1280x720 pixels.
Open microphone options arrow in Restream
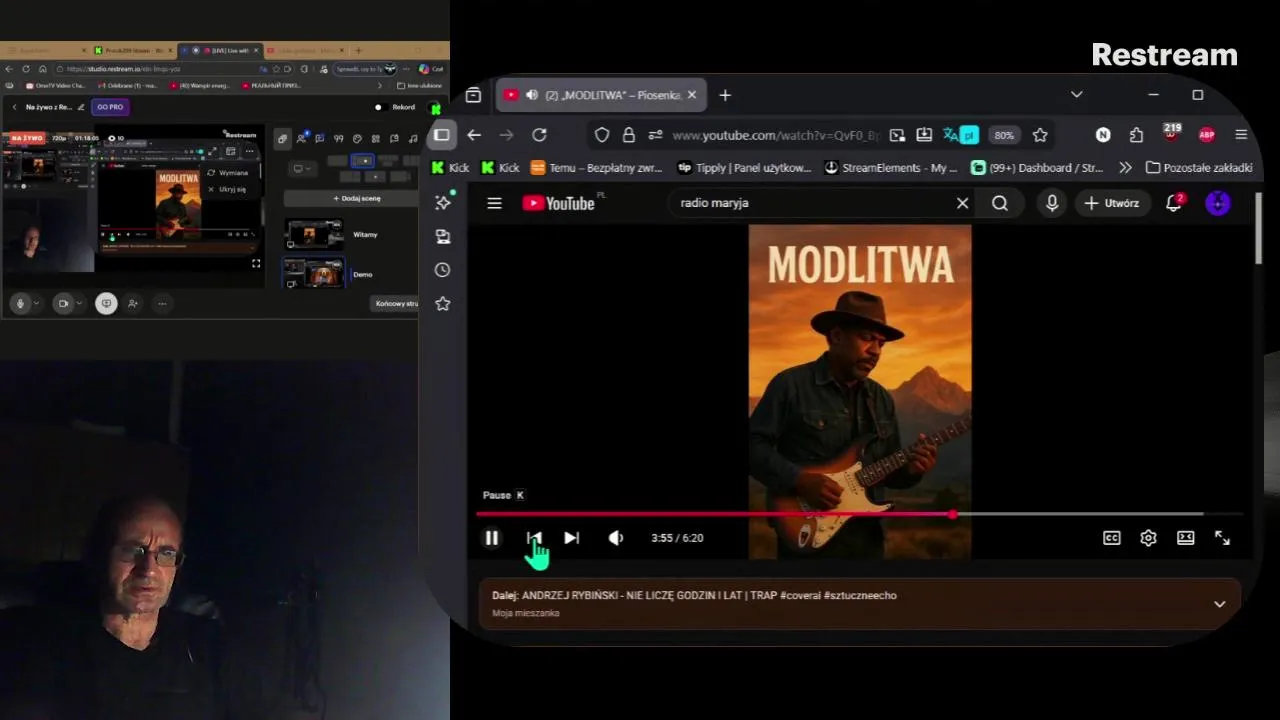pos(37,303)
